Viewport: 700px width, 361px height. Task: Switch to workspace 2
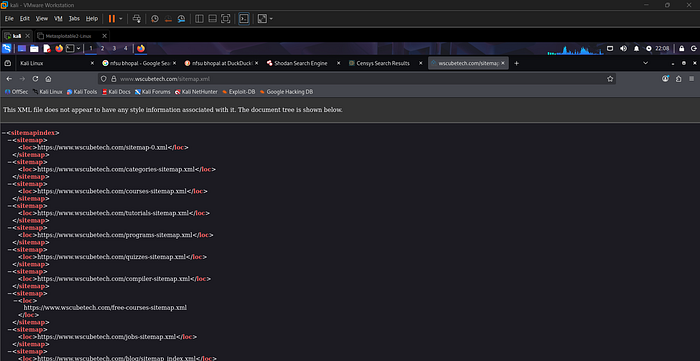(102, 48)
